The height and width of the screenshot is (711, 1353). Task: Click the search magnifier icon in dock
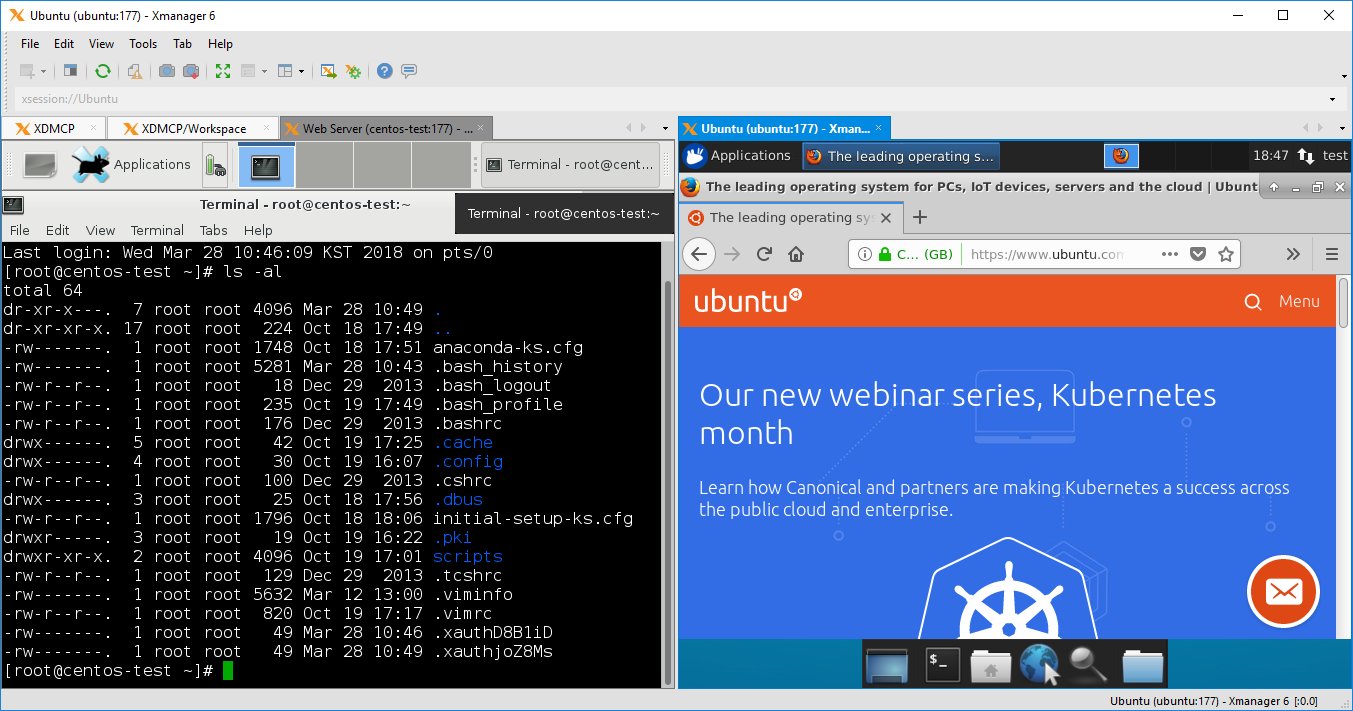click(x=1086, y=663)
